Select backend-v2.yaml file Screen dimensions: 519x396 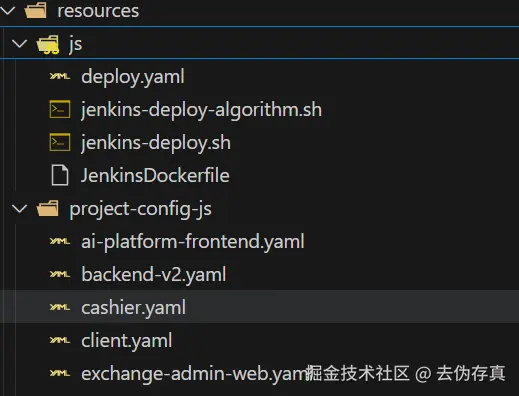[x=154, y=275]
